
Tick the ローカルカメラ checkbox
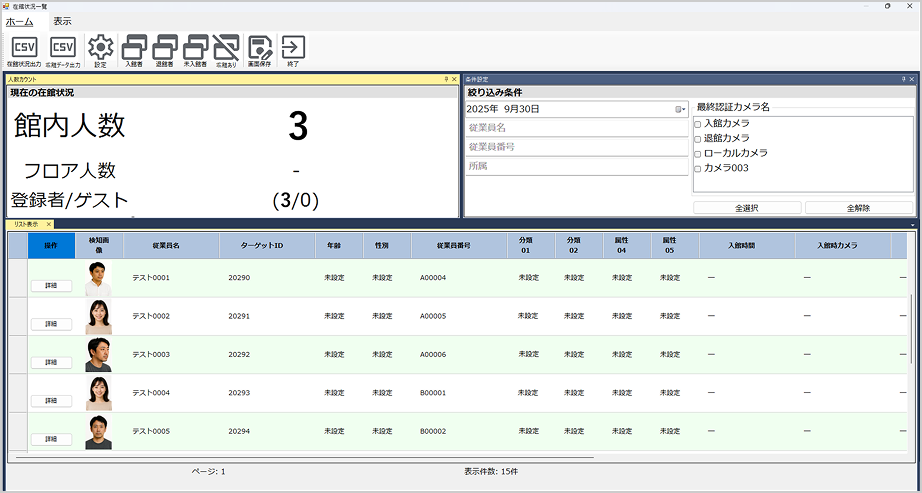point(698,153)
